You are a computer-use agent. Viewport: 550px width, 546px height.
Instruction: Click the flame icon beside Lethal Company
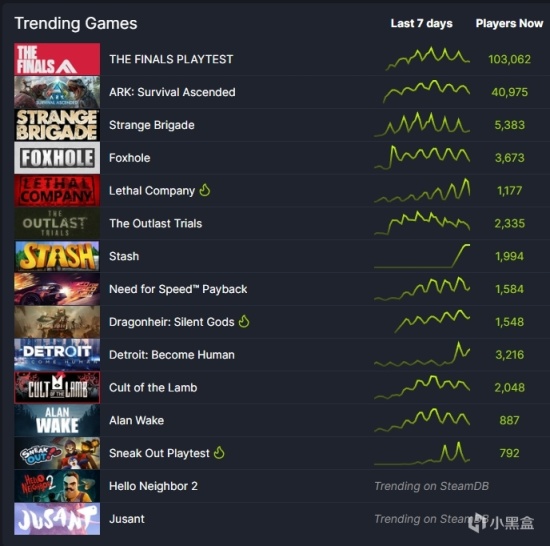coord(205,190)
